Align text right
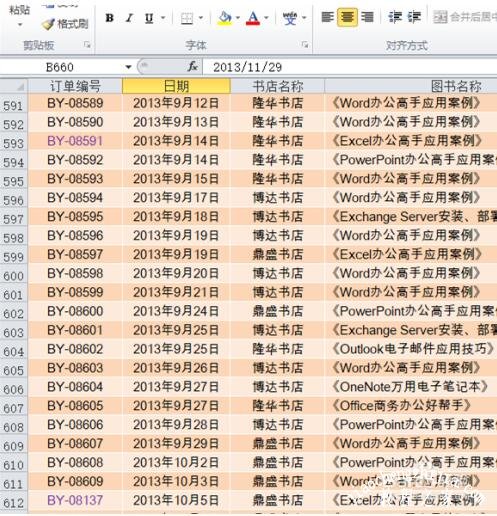This screenshot has width=497, height=516. [367, 17]
